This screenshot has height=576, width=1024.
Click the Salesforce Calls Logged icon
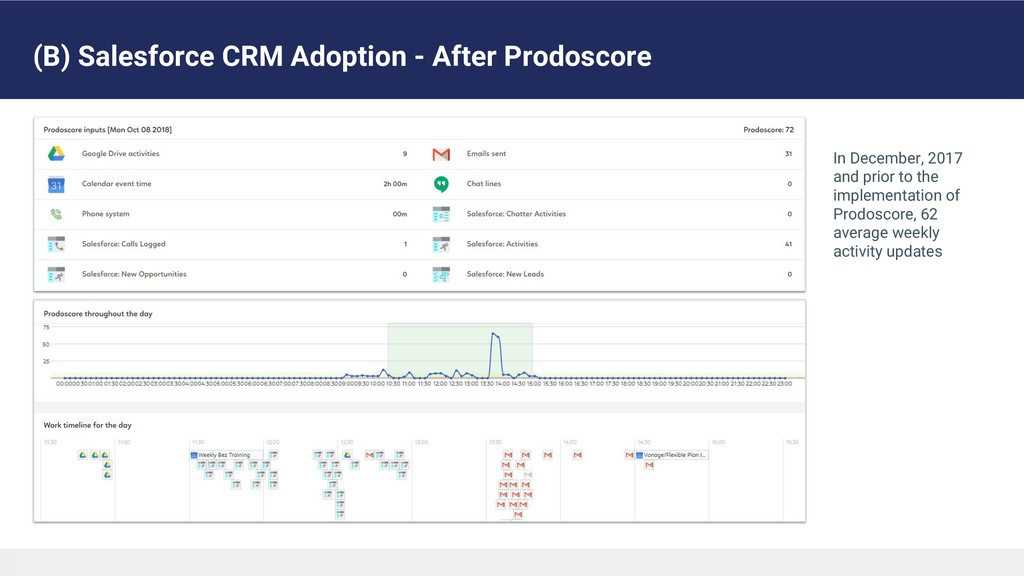(56, 244)
